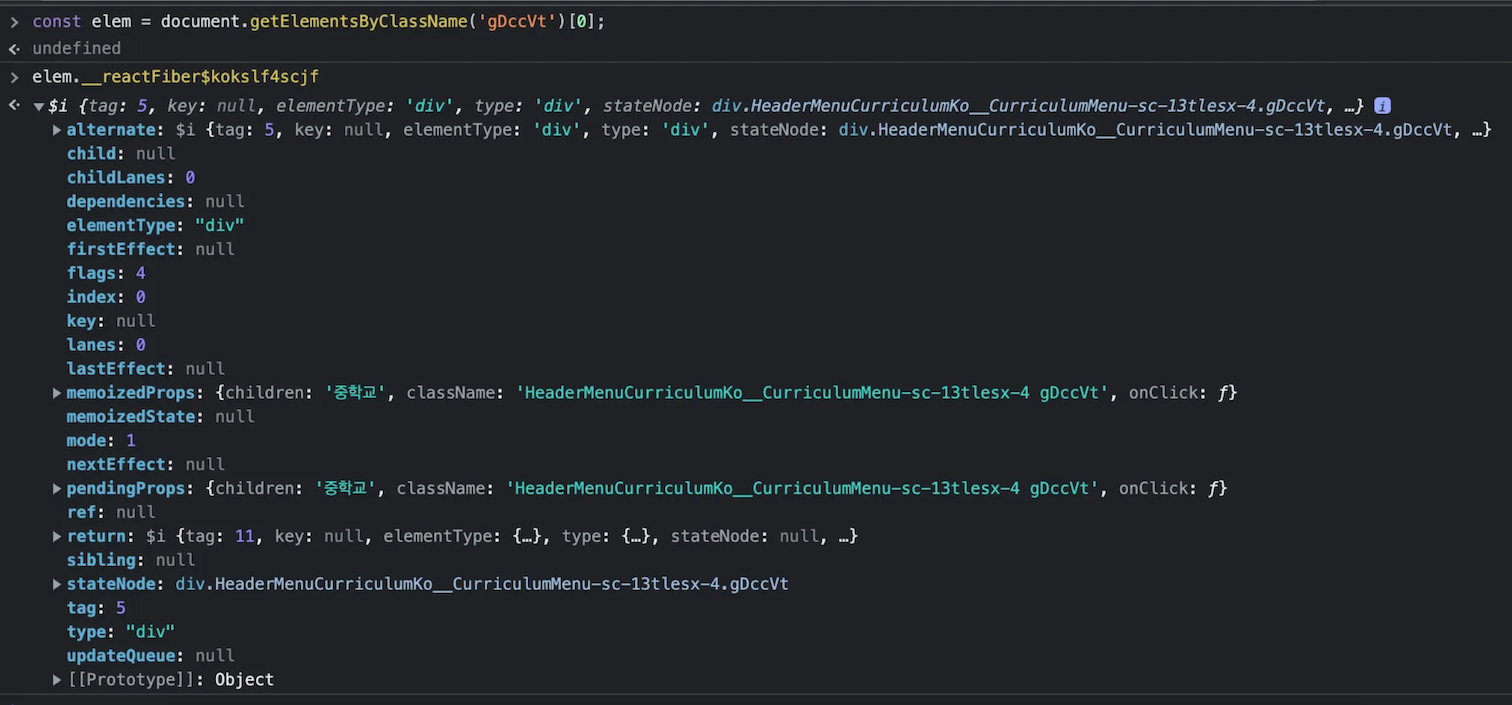Expand the return fiber node
1512x705 pixels.
57,537
